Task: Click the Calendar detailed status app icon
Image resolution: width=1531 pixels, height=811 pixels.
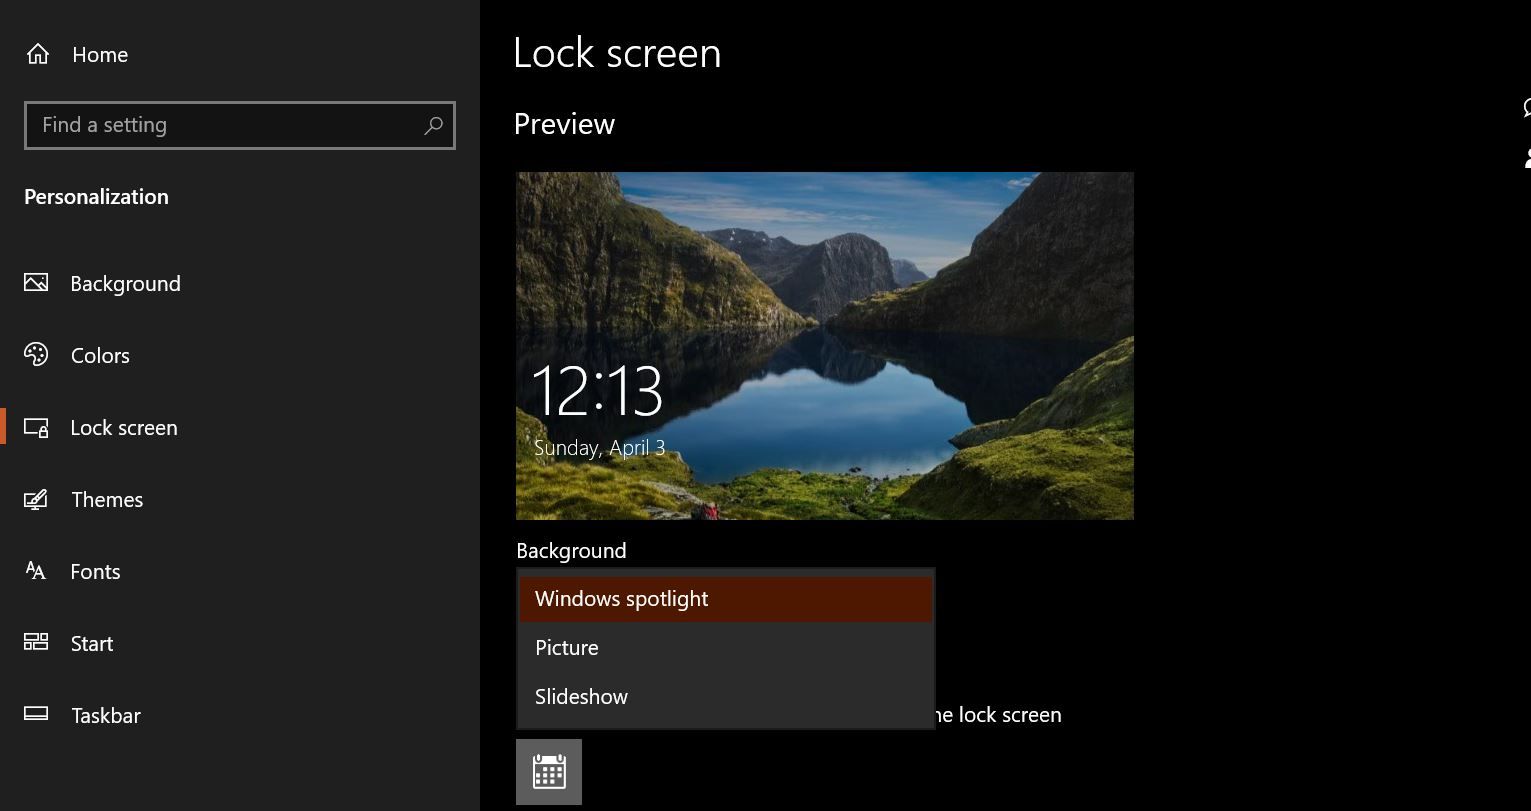Action: pyautogui.click(x=548, y=770)
